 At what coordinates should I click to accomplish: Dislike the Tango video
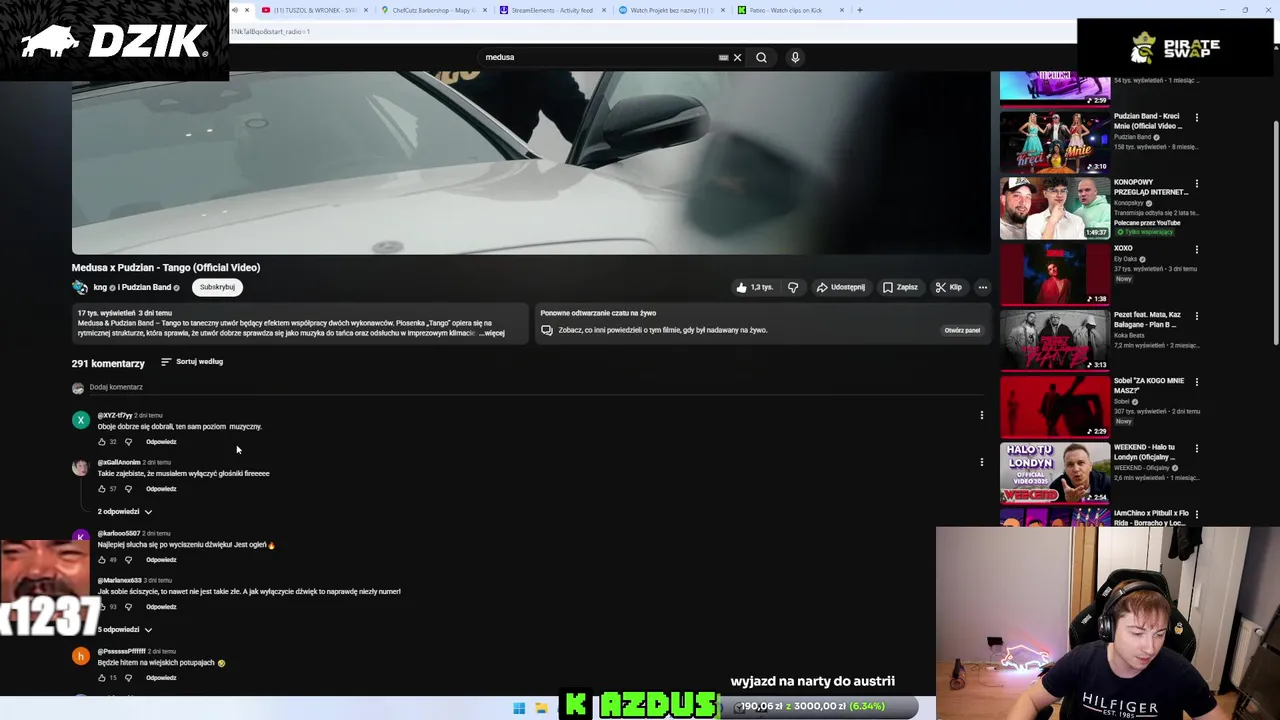793,287
